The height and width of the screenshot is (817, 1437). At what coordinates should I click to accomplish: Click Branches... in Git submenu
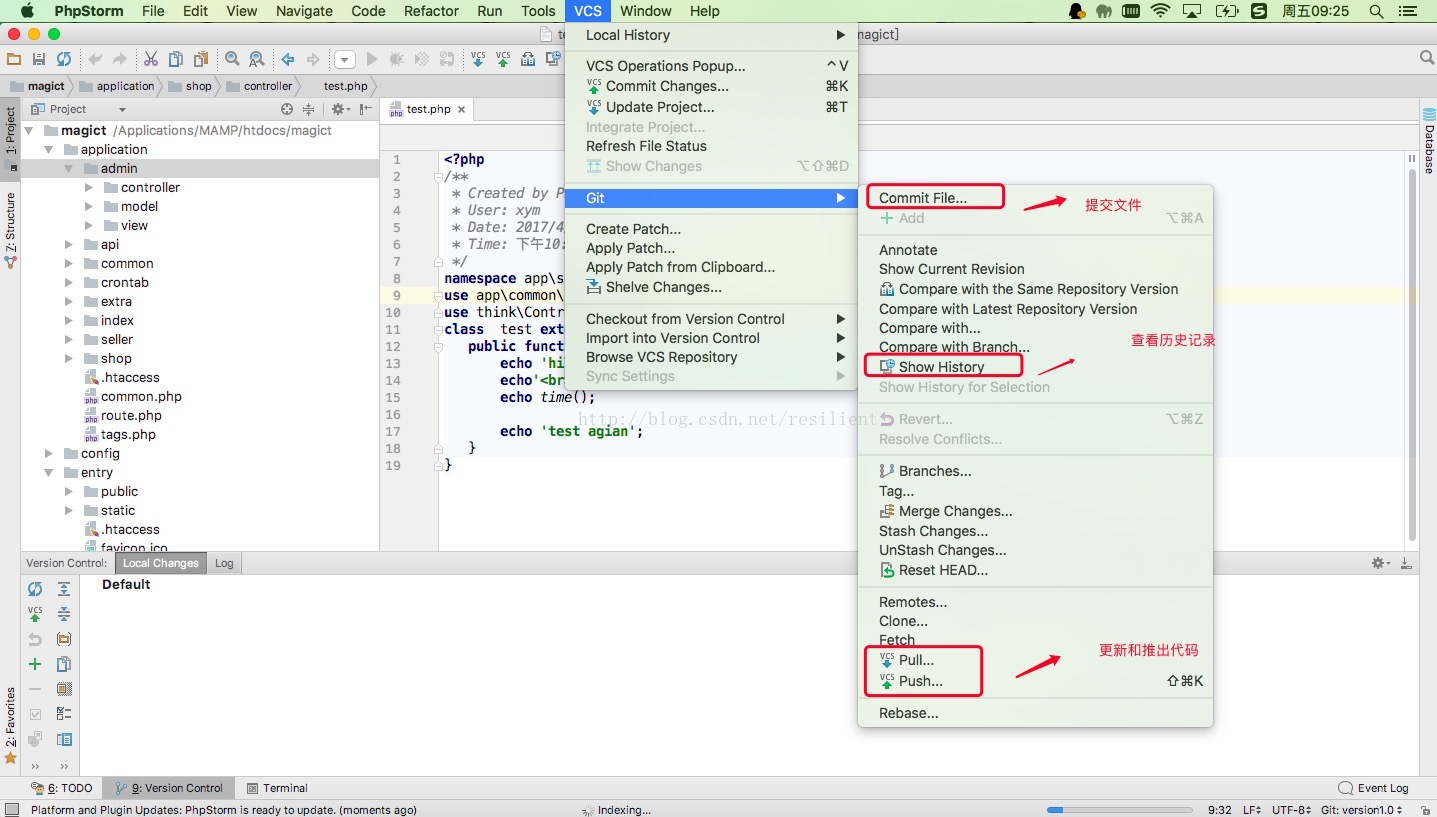pyautogui.click(x=925, y=471)
